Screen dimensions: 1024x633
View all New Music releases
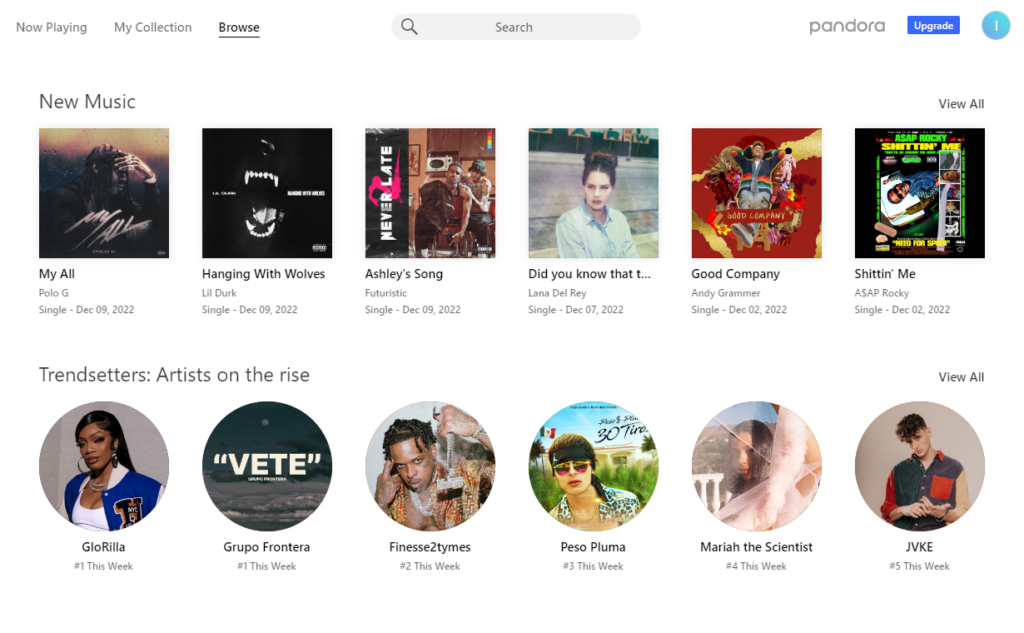pyautogui.click(x=961, y=104)
